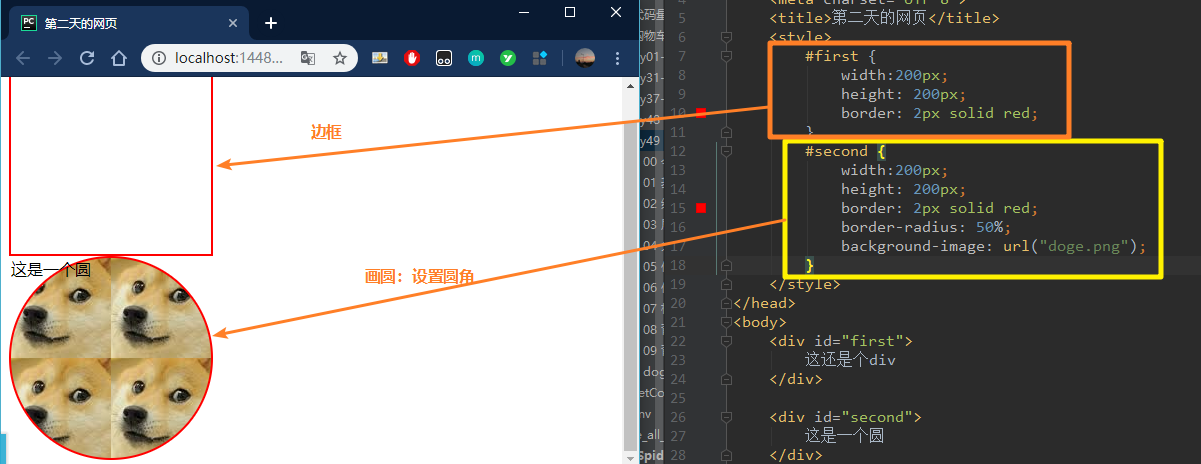This screenshot has height=464, width=1201.
Task: Click the <body> tag line
Action: (760, 322)
